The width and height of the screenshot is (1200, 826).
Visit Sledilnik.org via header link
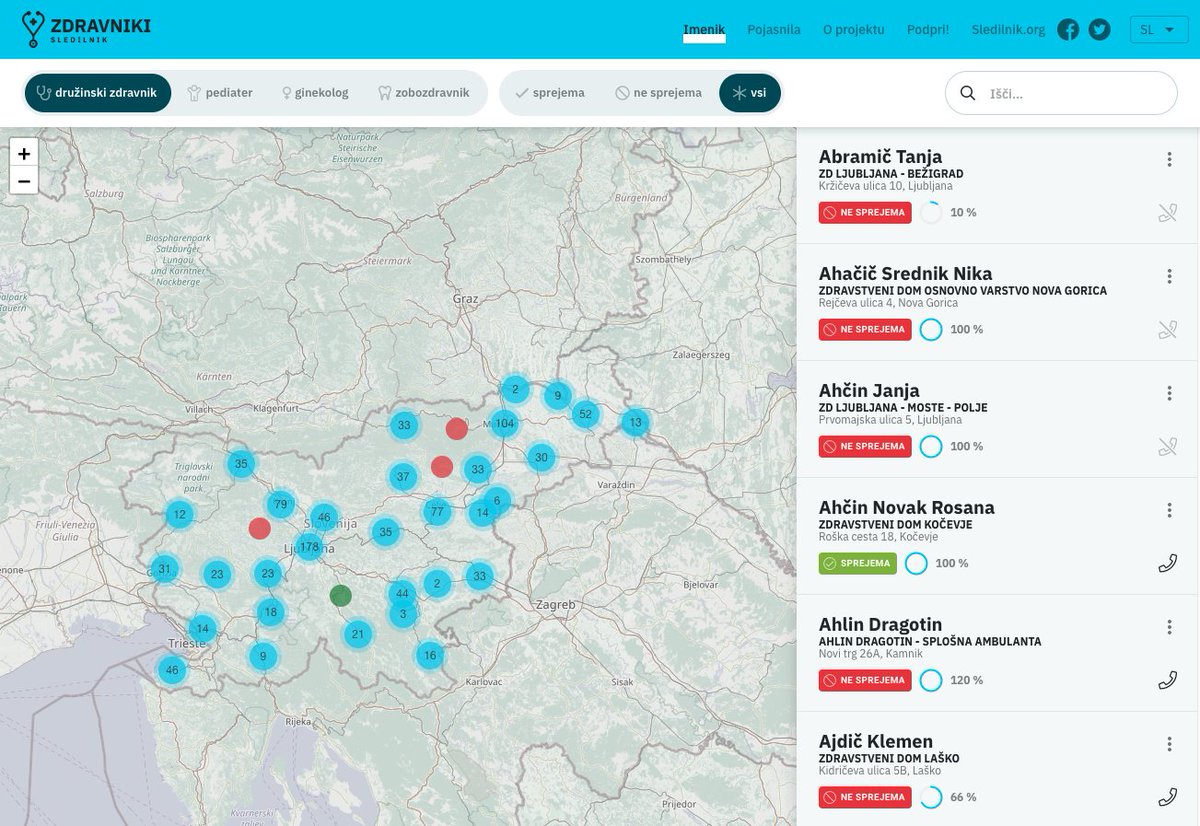point(1009,30)
